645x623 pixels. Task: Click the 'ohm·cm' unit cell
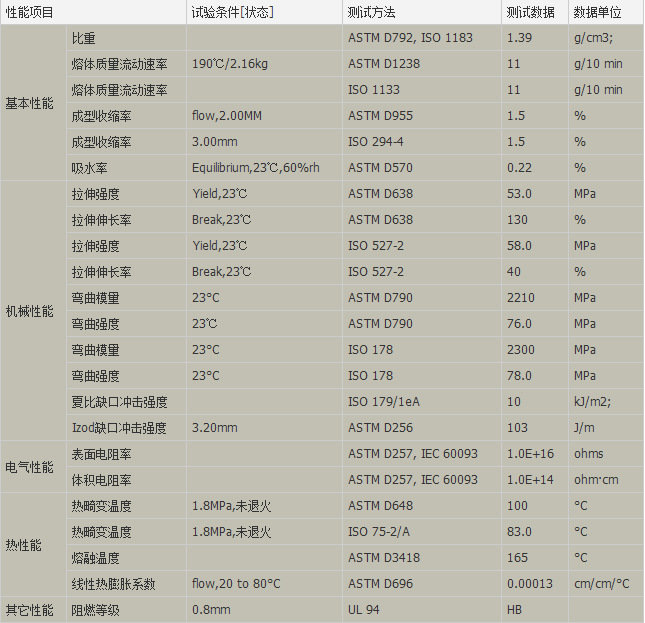point(606,479)
